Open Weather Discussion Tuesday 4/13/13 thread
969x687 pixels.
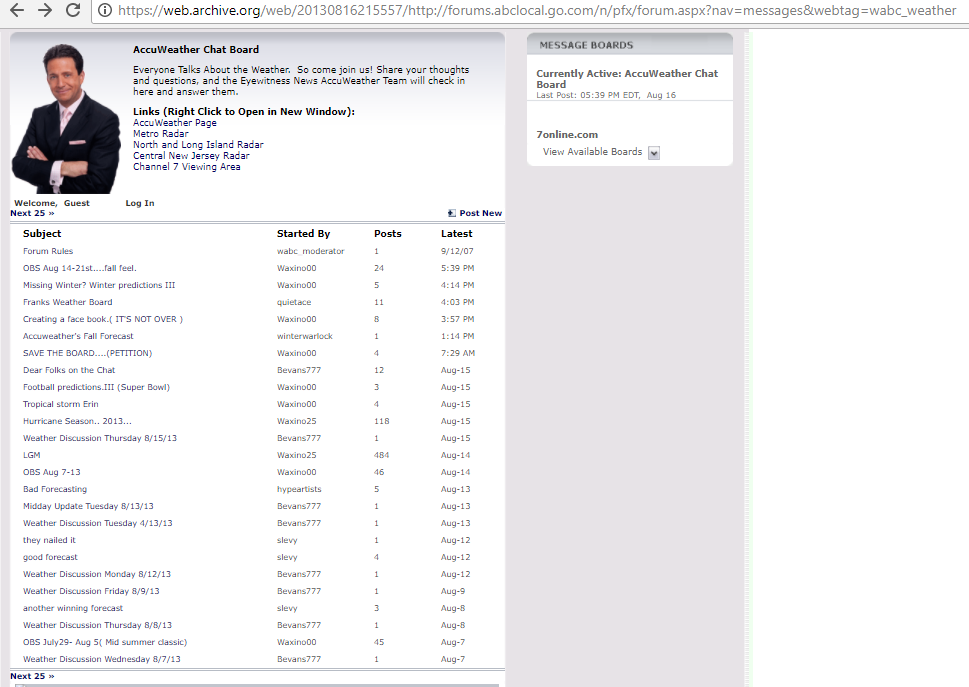98,523
